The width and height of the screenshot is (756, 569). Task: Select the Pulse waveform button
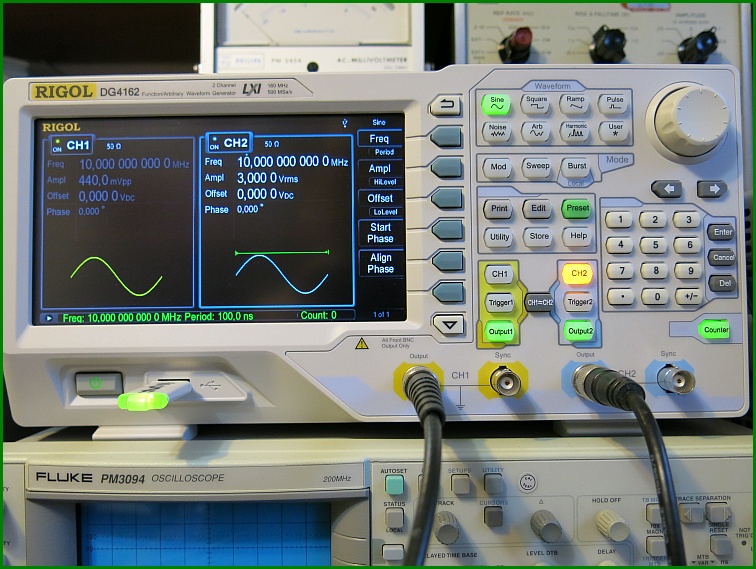click(x=614, y=103)
